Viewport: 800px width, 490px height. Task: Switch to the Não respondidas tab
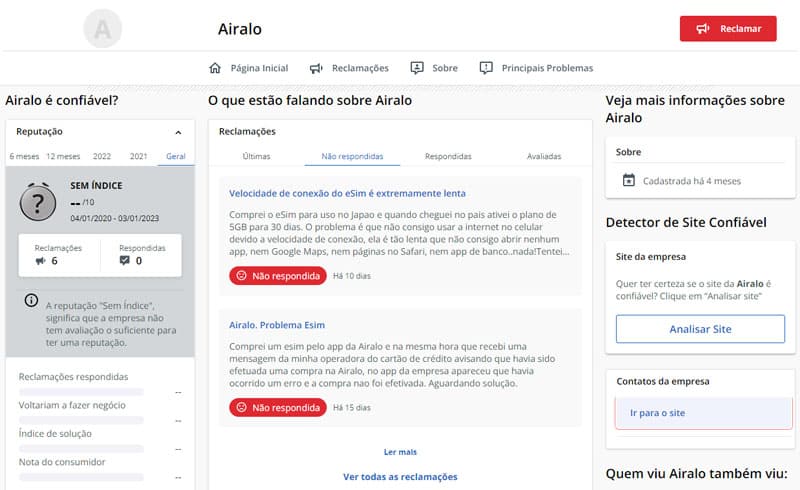click(x=352, y=156)
